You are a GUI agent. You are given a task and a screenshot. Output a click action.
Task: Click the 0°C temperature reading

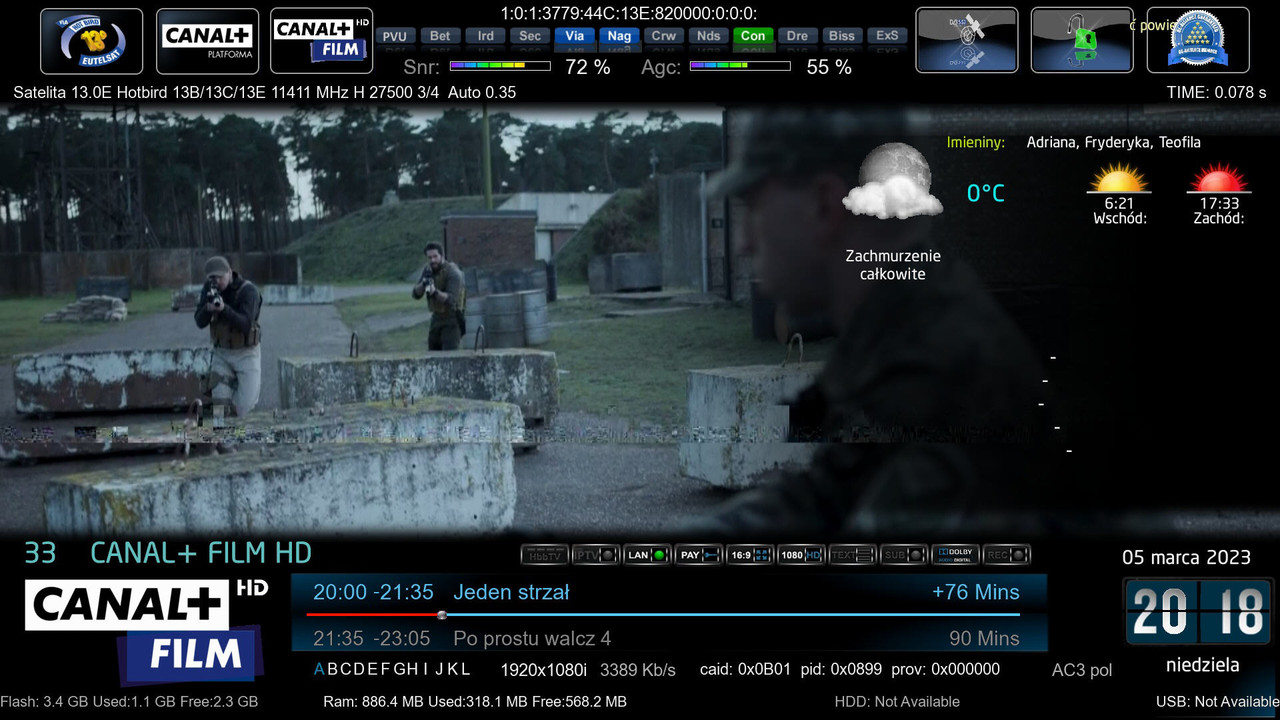tap(985, 194)
